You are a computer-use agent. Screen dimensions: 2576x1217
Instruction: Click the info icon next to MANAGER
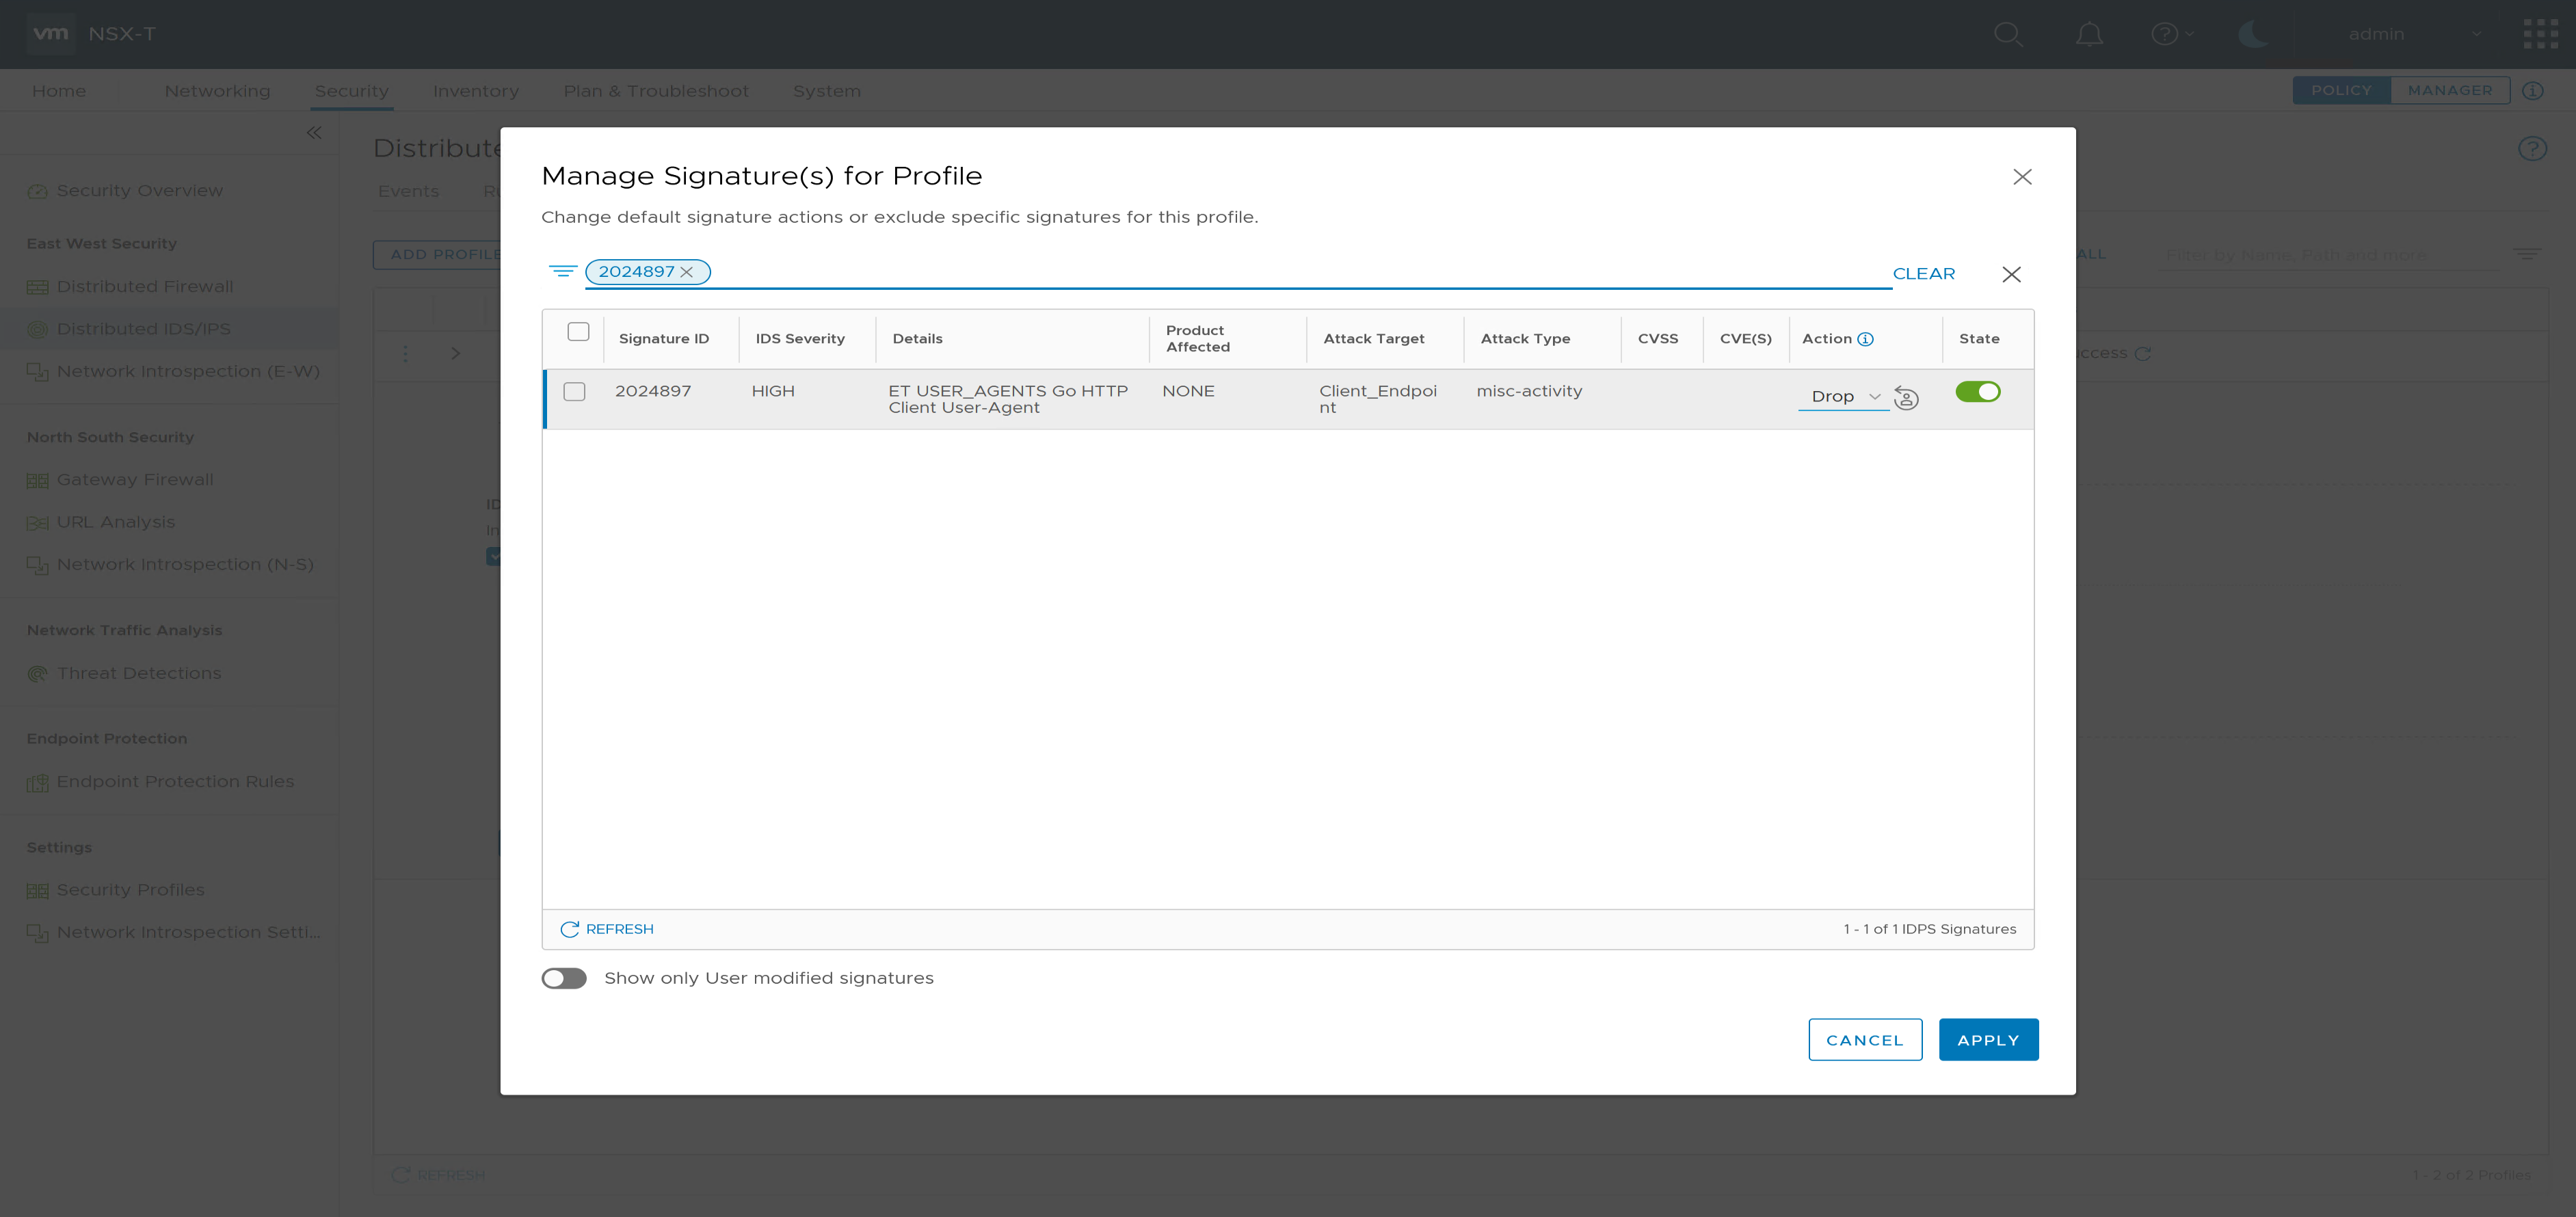(x=2532, y=90)
